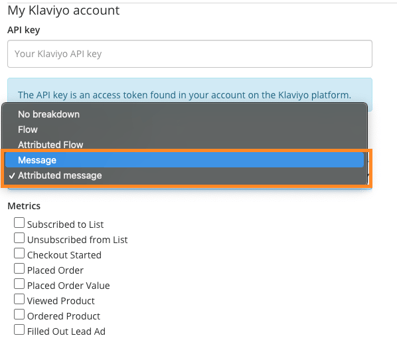The image size is (397, 360).
Task: Select the highlighted Message option
Action: [x=184, y=160]
